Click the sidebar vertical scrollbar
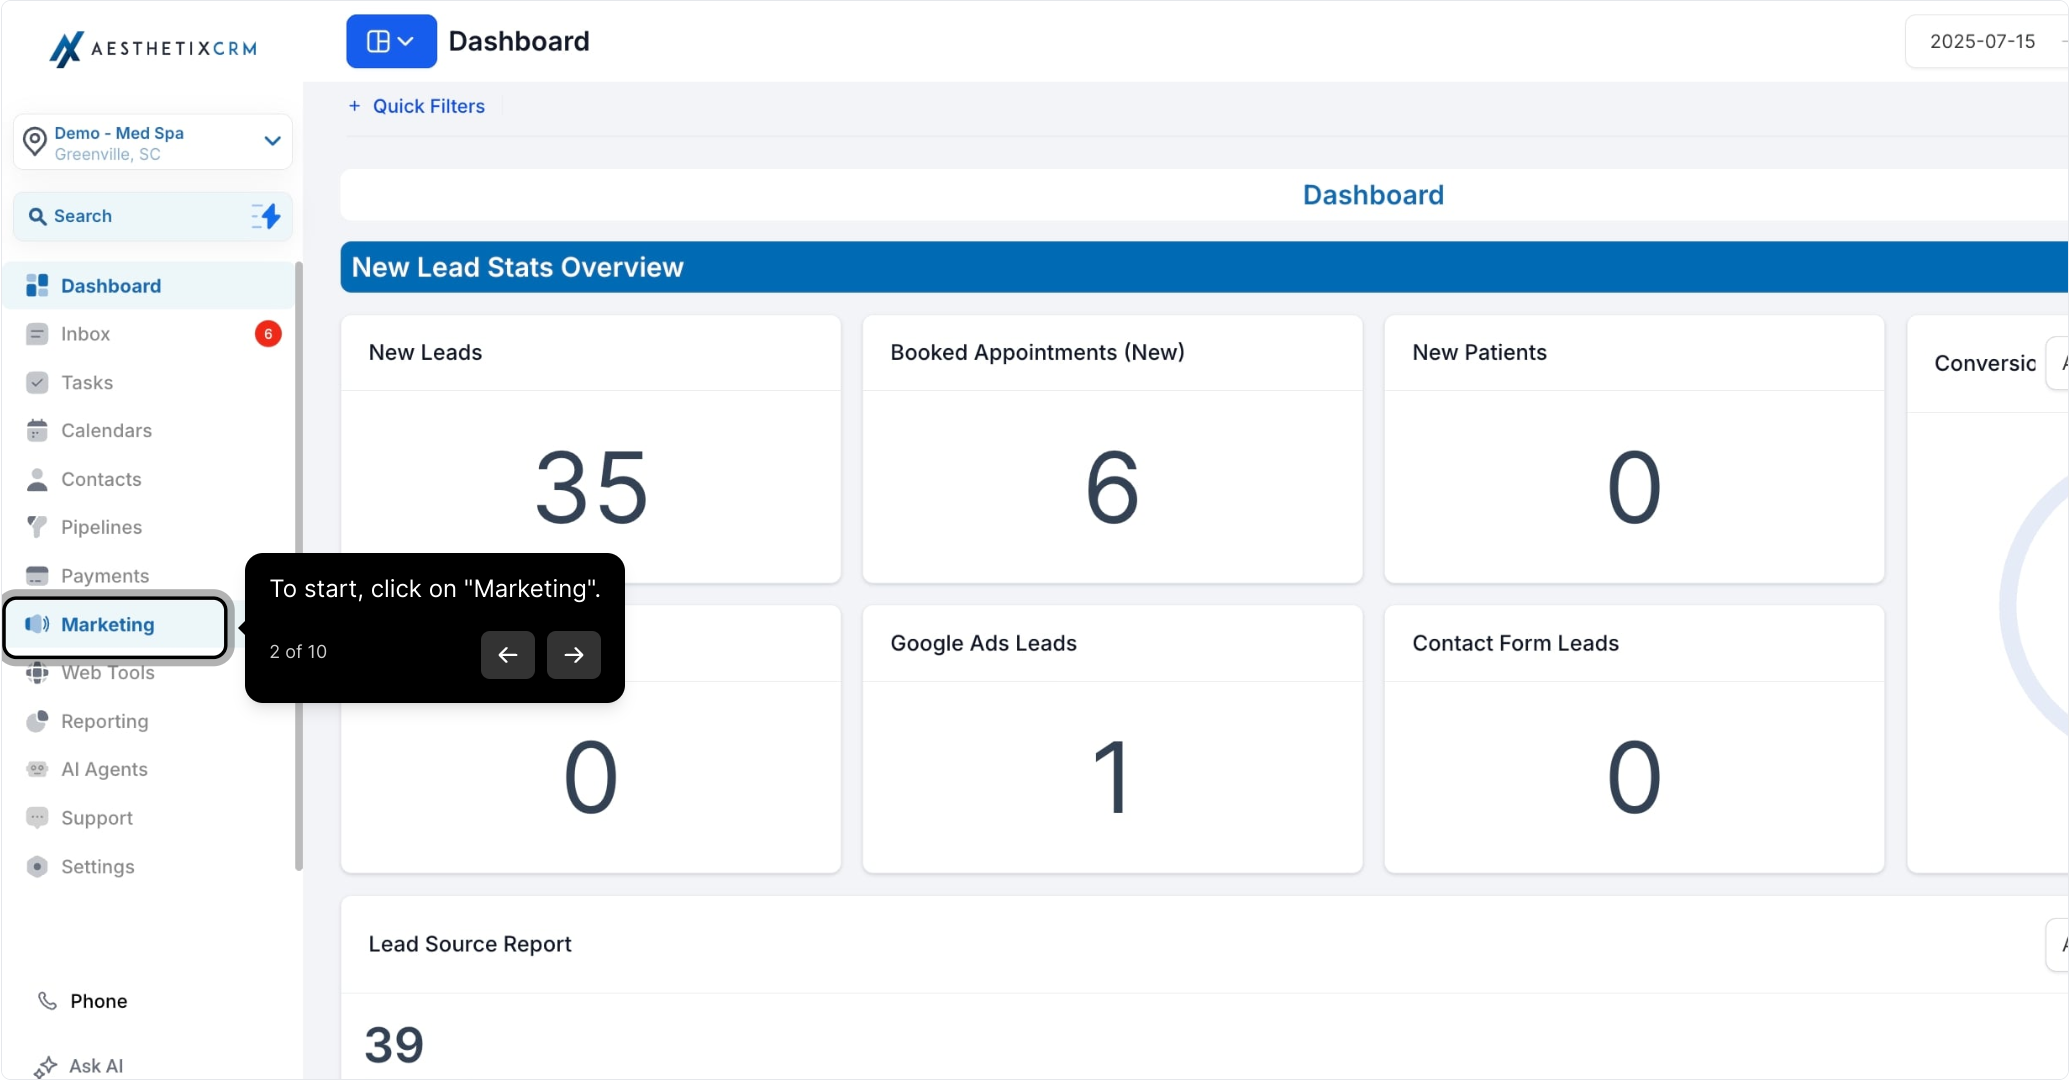Image resolution: width=2070 pixels, height=1080 pixels. pyautogui.click(x=299, y=566)
